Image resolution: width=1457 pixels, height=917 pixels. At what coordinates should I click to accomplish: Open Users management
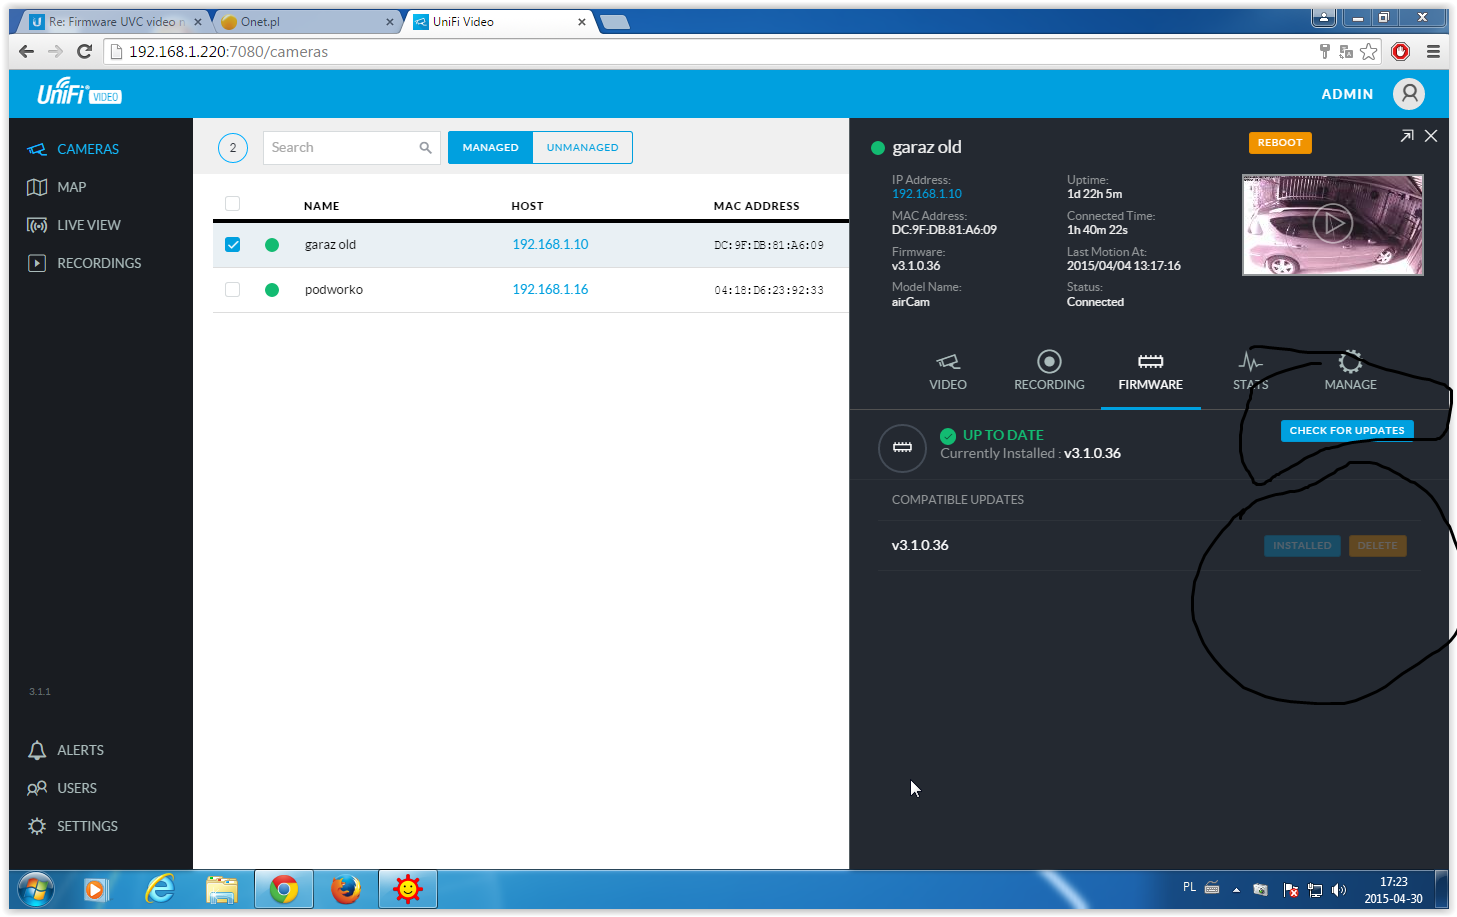click(62, 788)
